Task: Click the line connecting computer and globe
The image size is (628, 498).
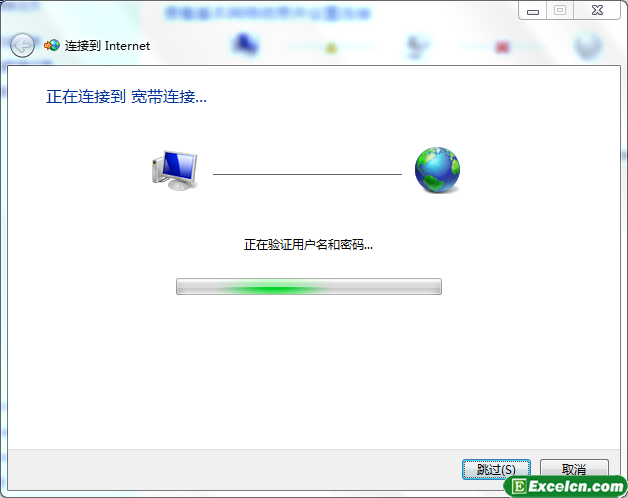Action: tap(307, 174)
